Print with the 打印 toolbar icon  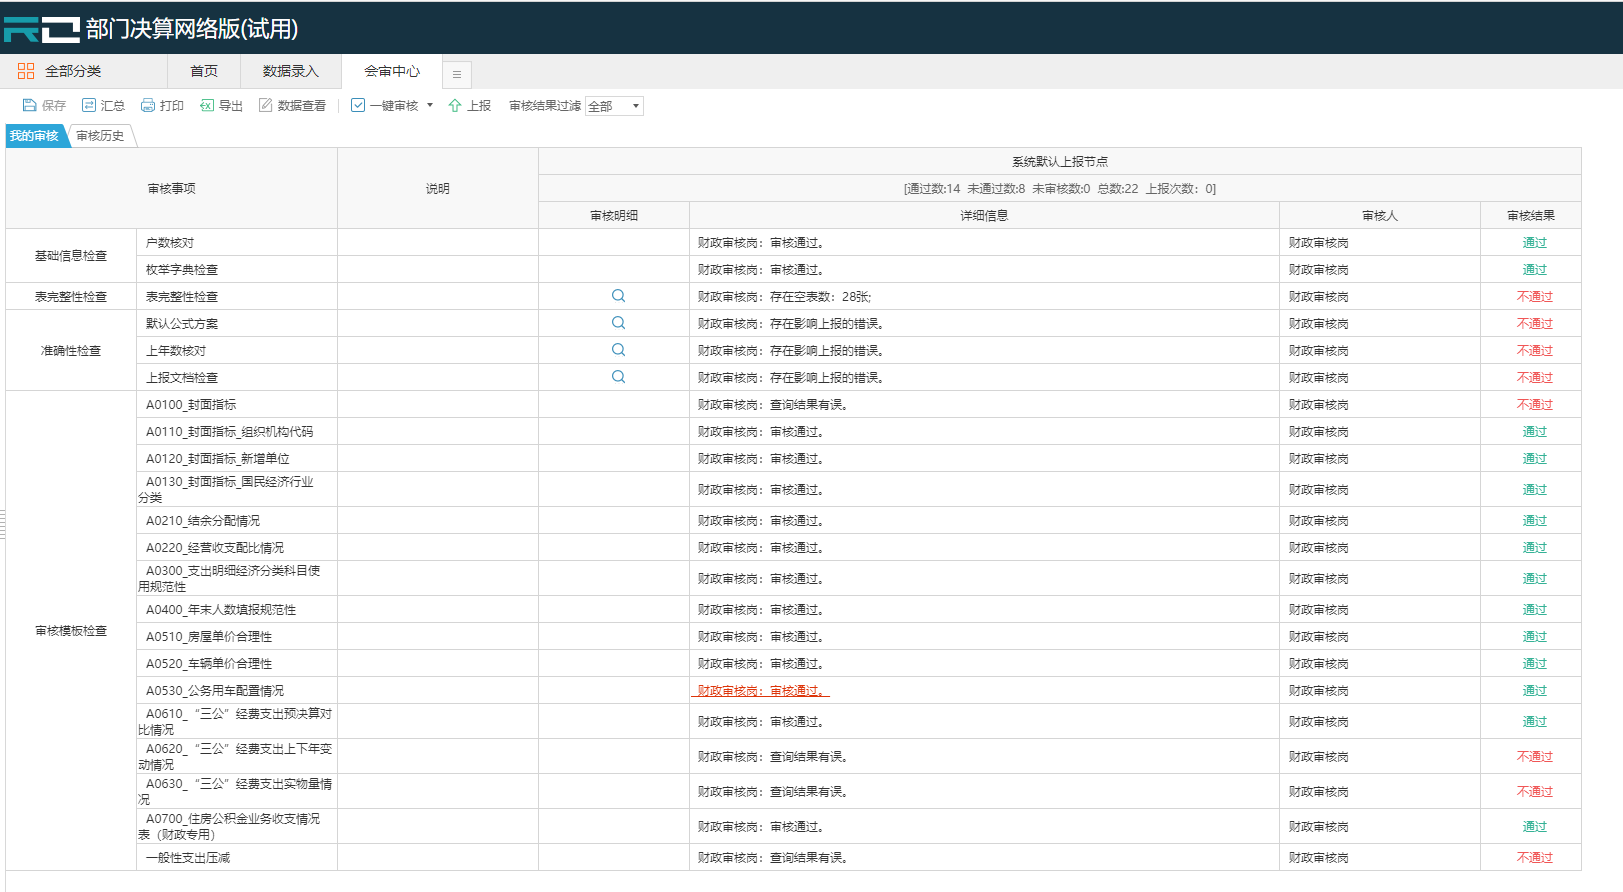coord(148,106)
